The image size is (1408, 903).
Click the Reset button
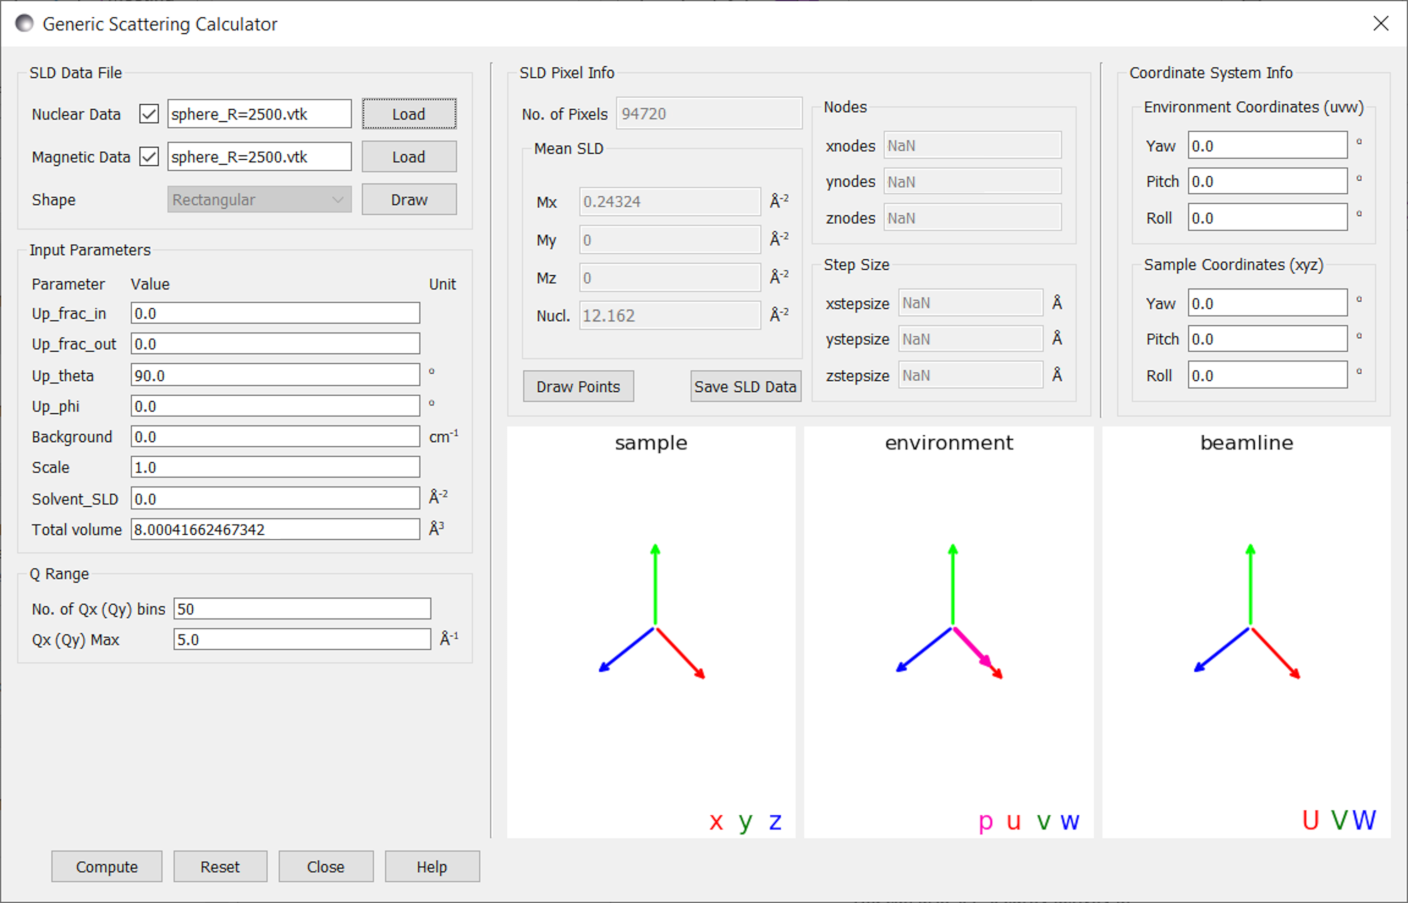point(220,867)
